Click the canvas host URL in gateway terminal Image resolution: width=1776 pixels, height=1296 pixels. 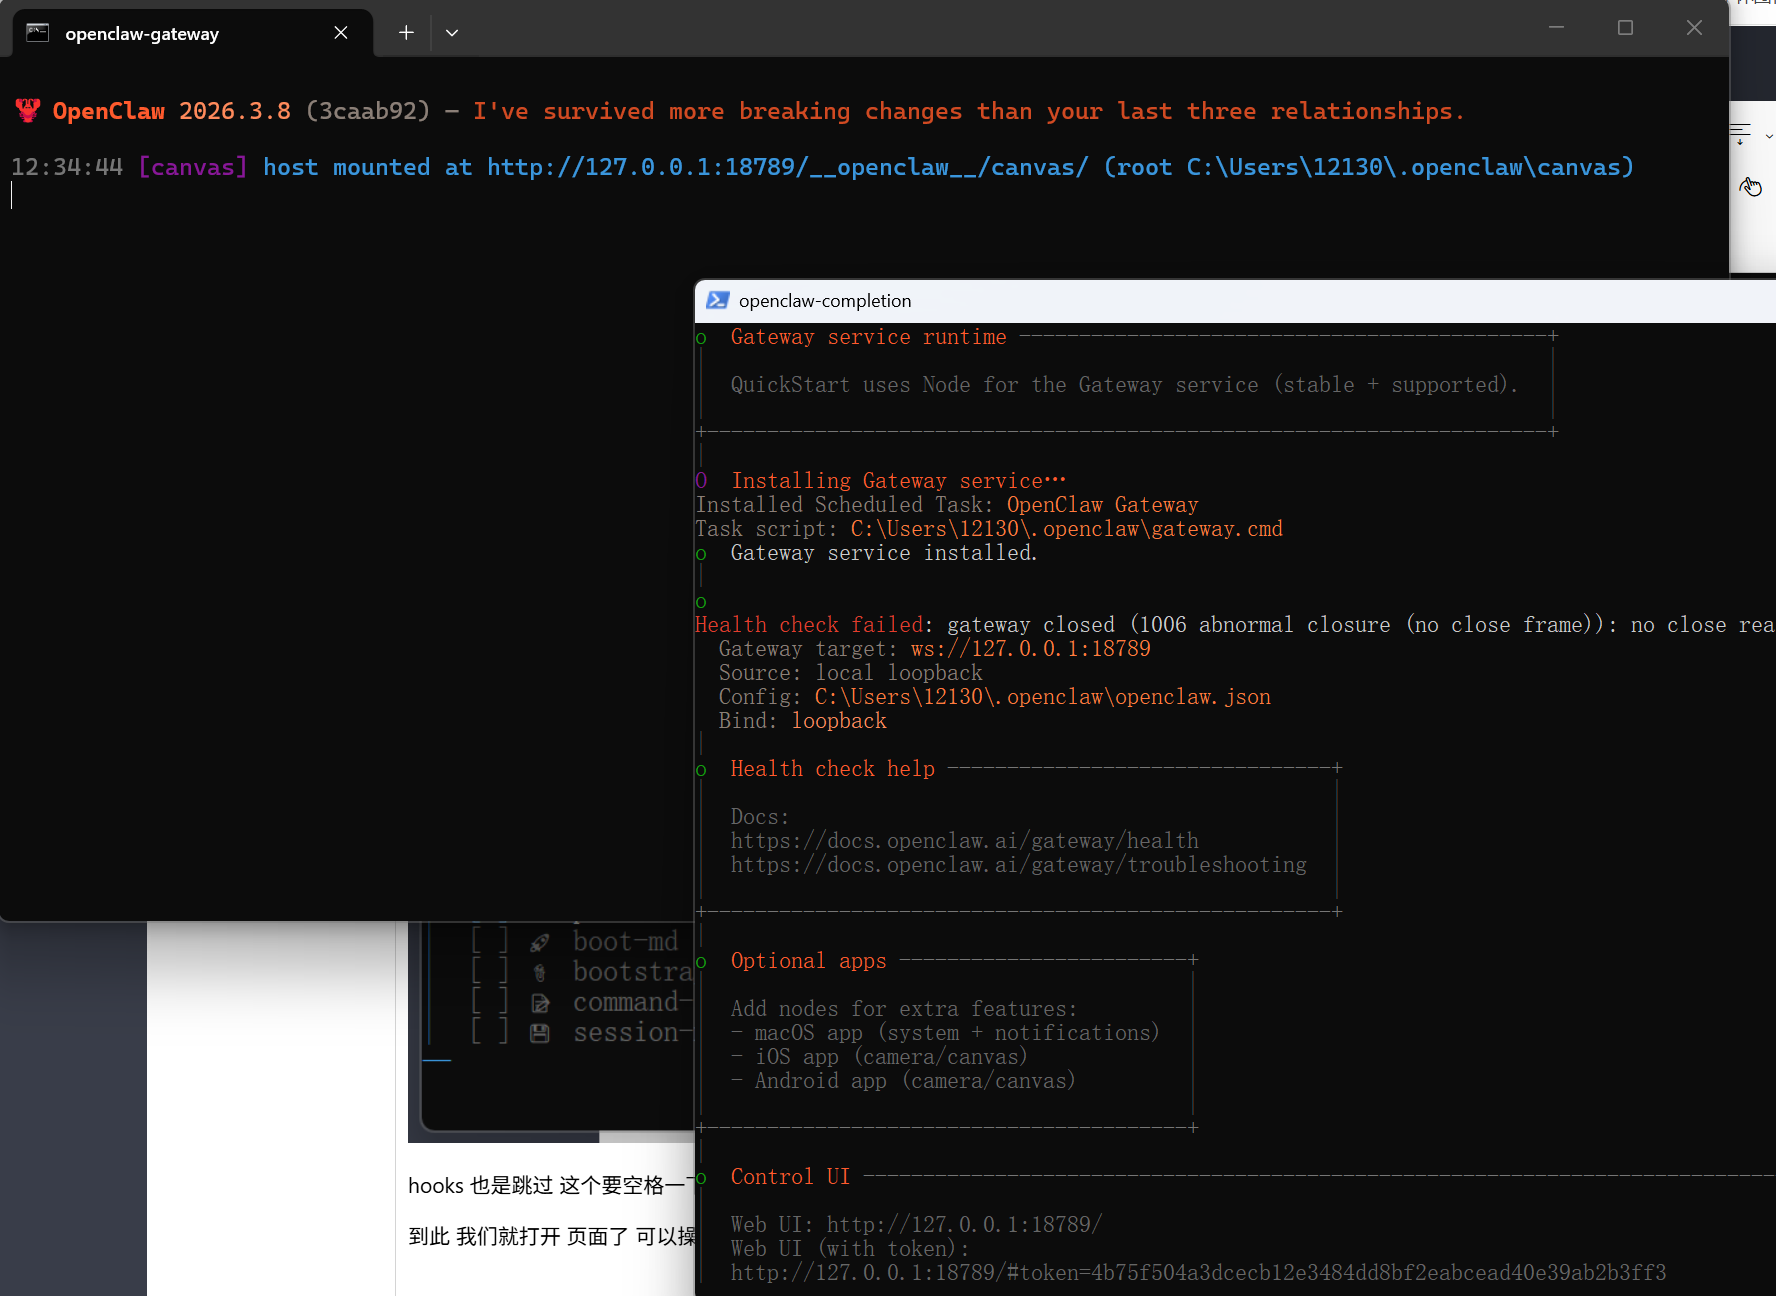coord(787,167)
